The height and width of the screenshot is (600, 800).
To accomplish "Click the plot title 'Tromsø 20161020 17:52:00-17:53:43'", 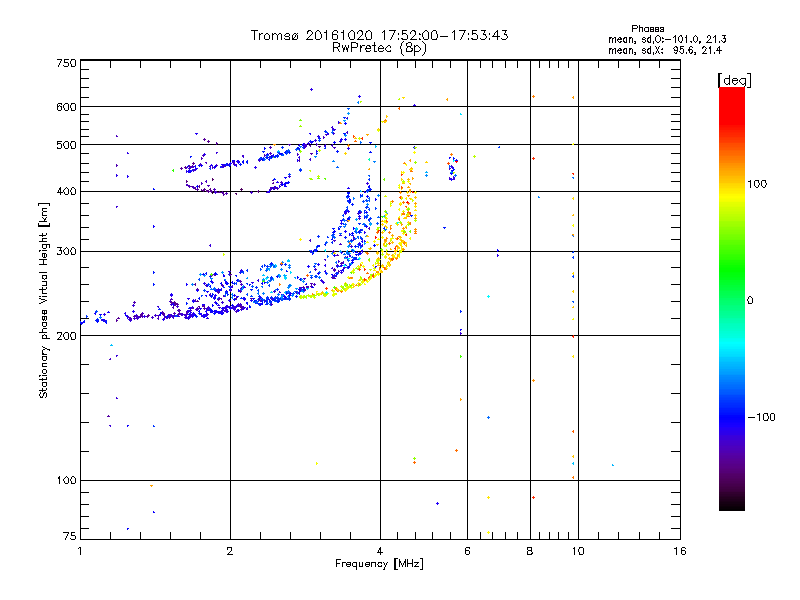I will tap(379, 35).
